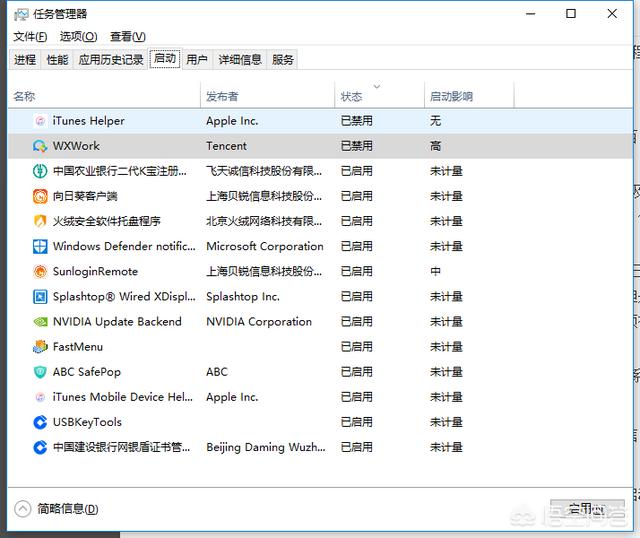
Task: Click 已启用 status for NVIDIA Update Backend
Action: (x=356, y=322)
